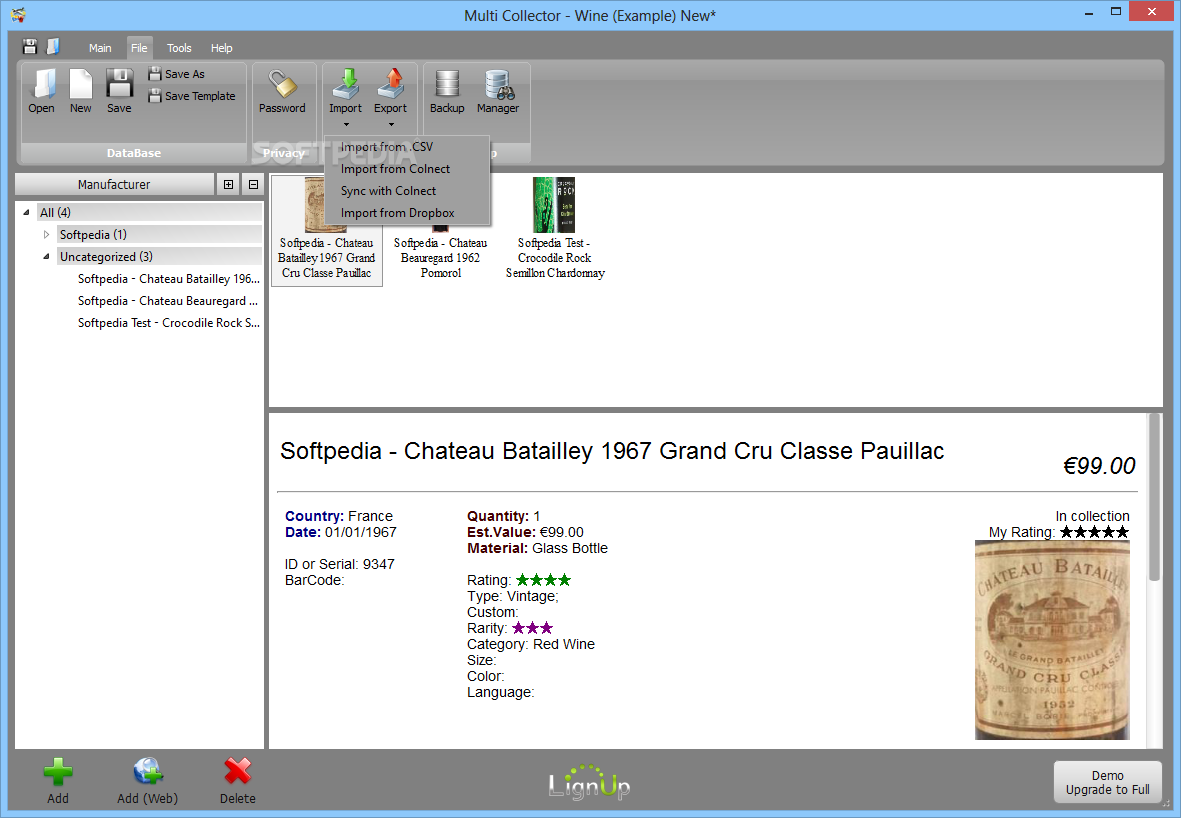Open a database with Open icon

coord(41,90)
